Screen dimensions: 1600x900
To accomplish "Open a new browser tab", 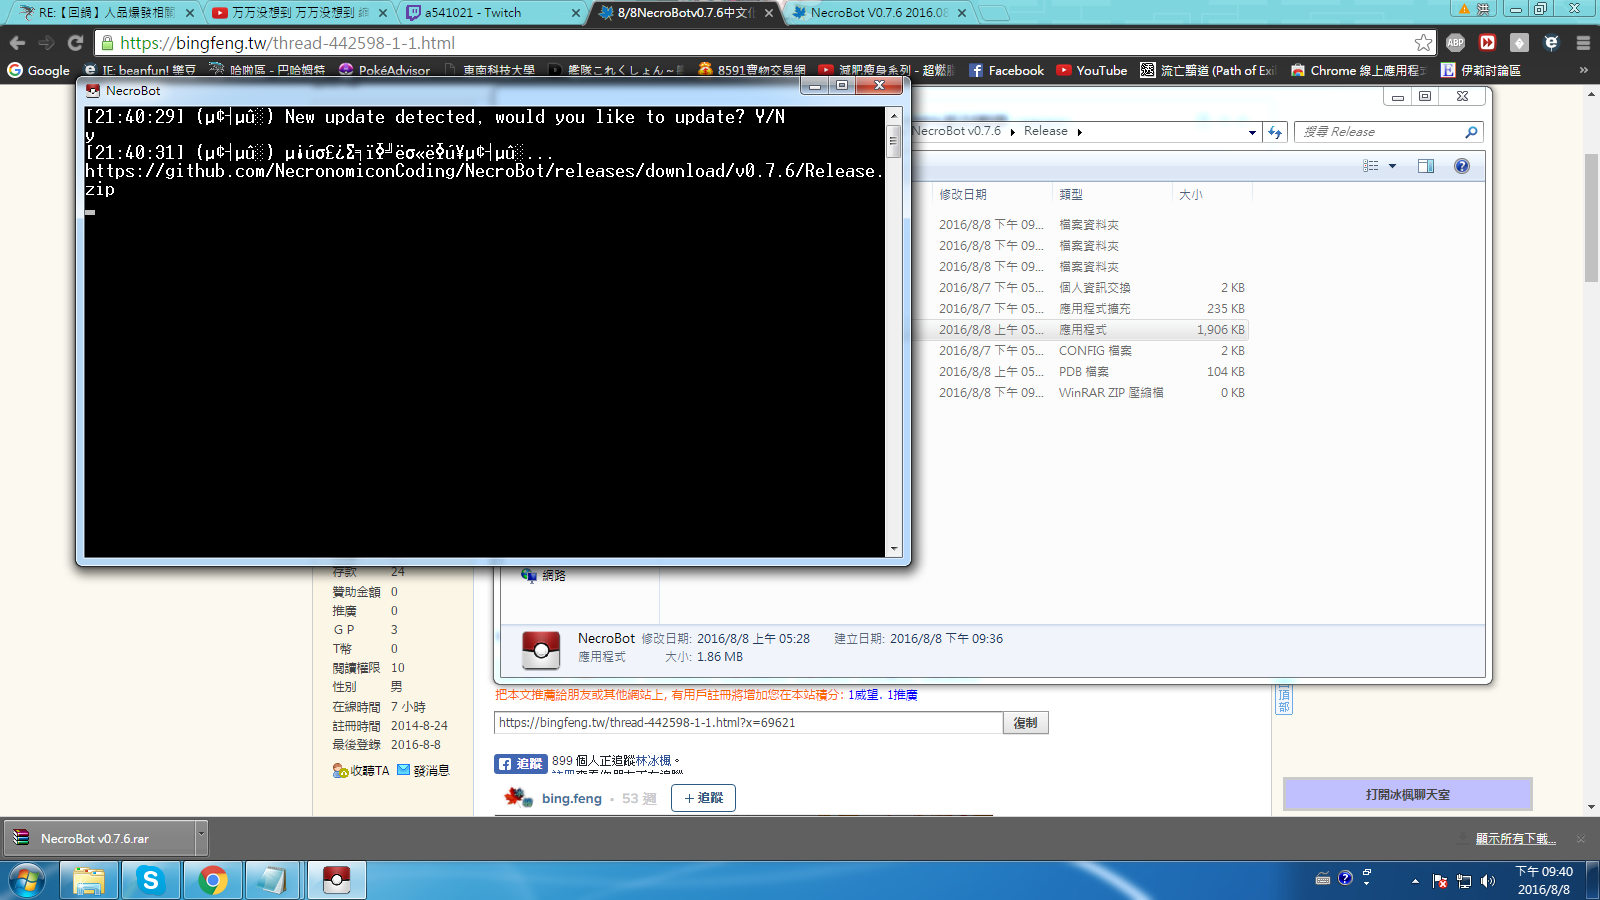I will [x=993, y=13].
